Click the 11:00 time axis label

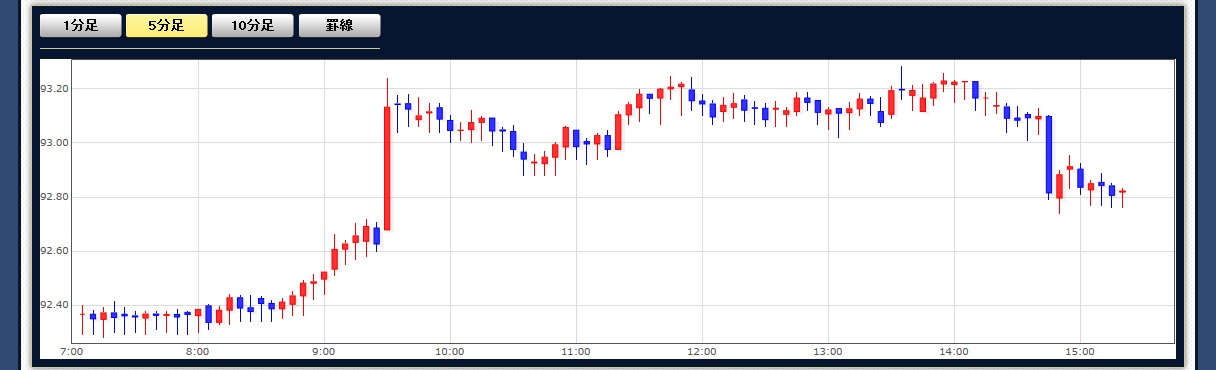[576, 352]
